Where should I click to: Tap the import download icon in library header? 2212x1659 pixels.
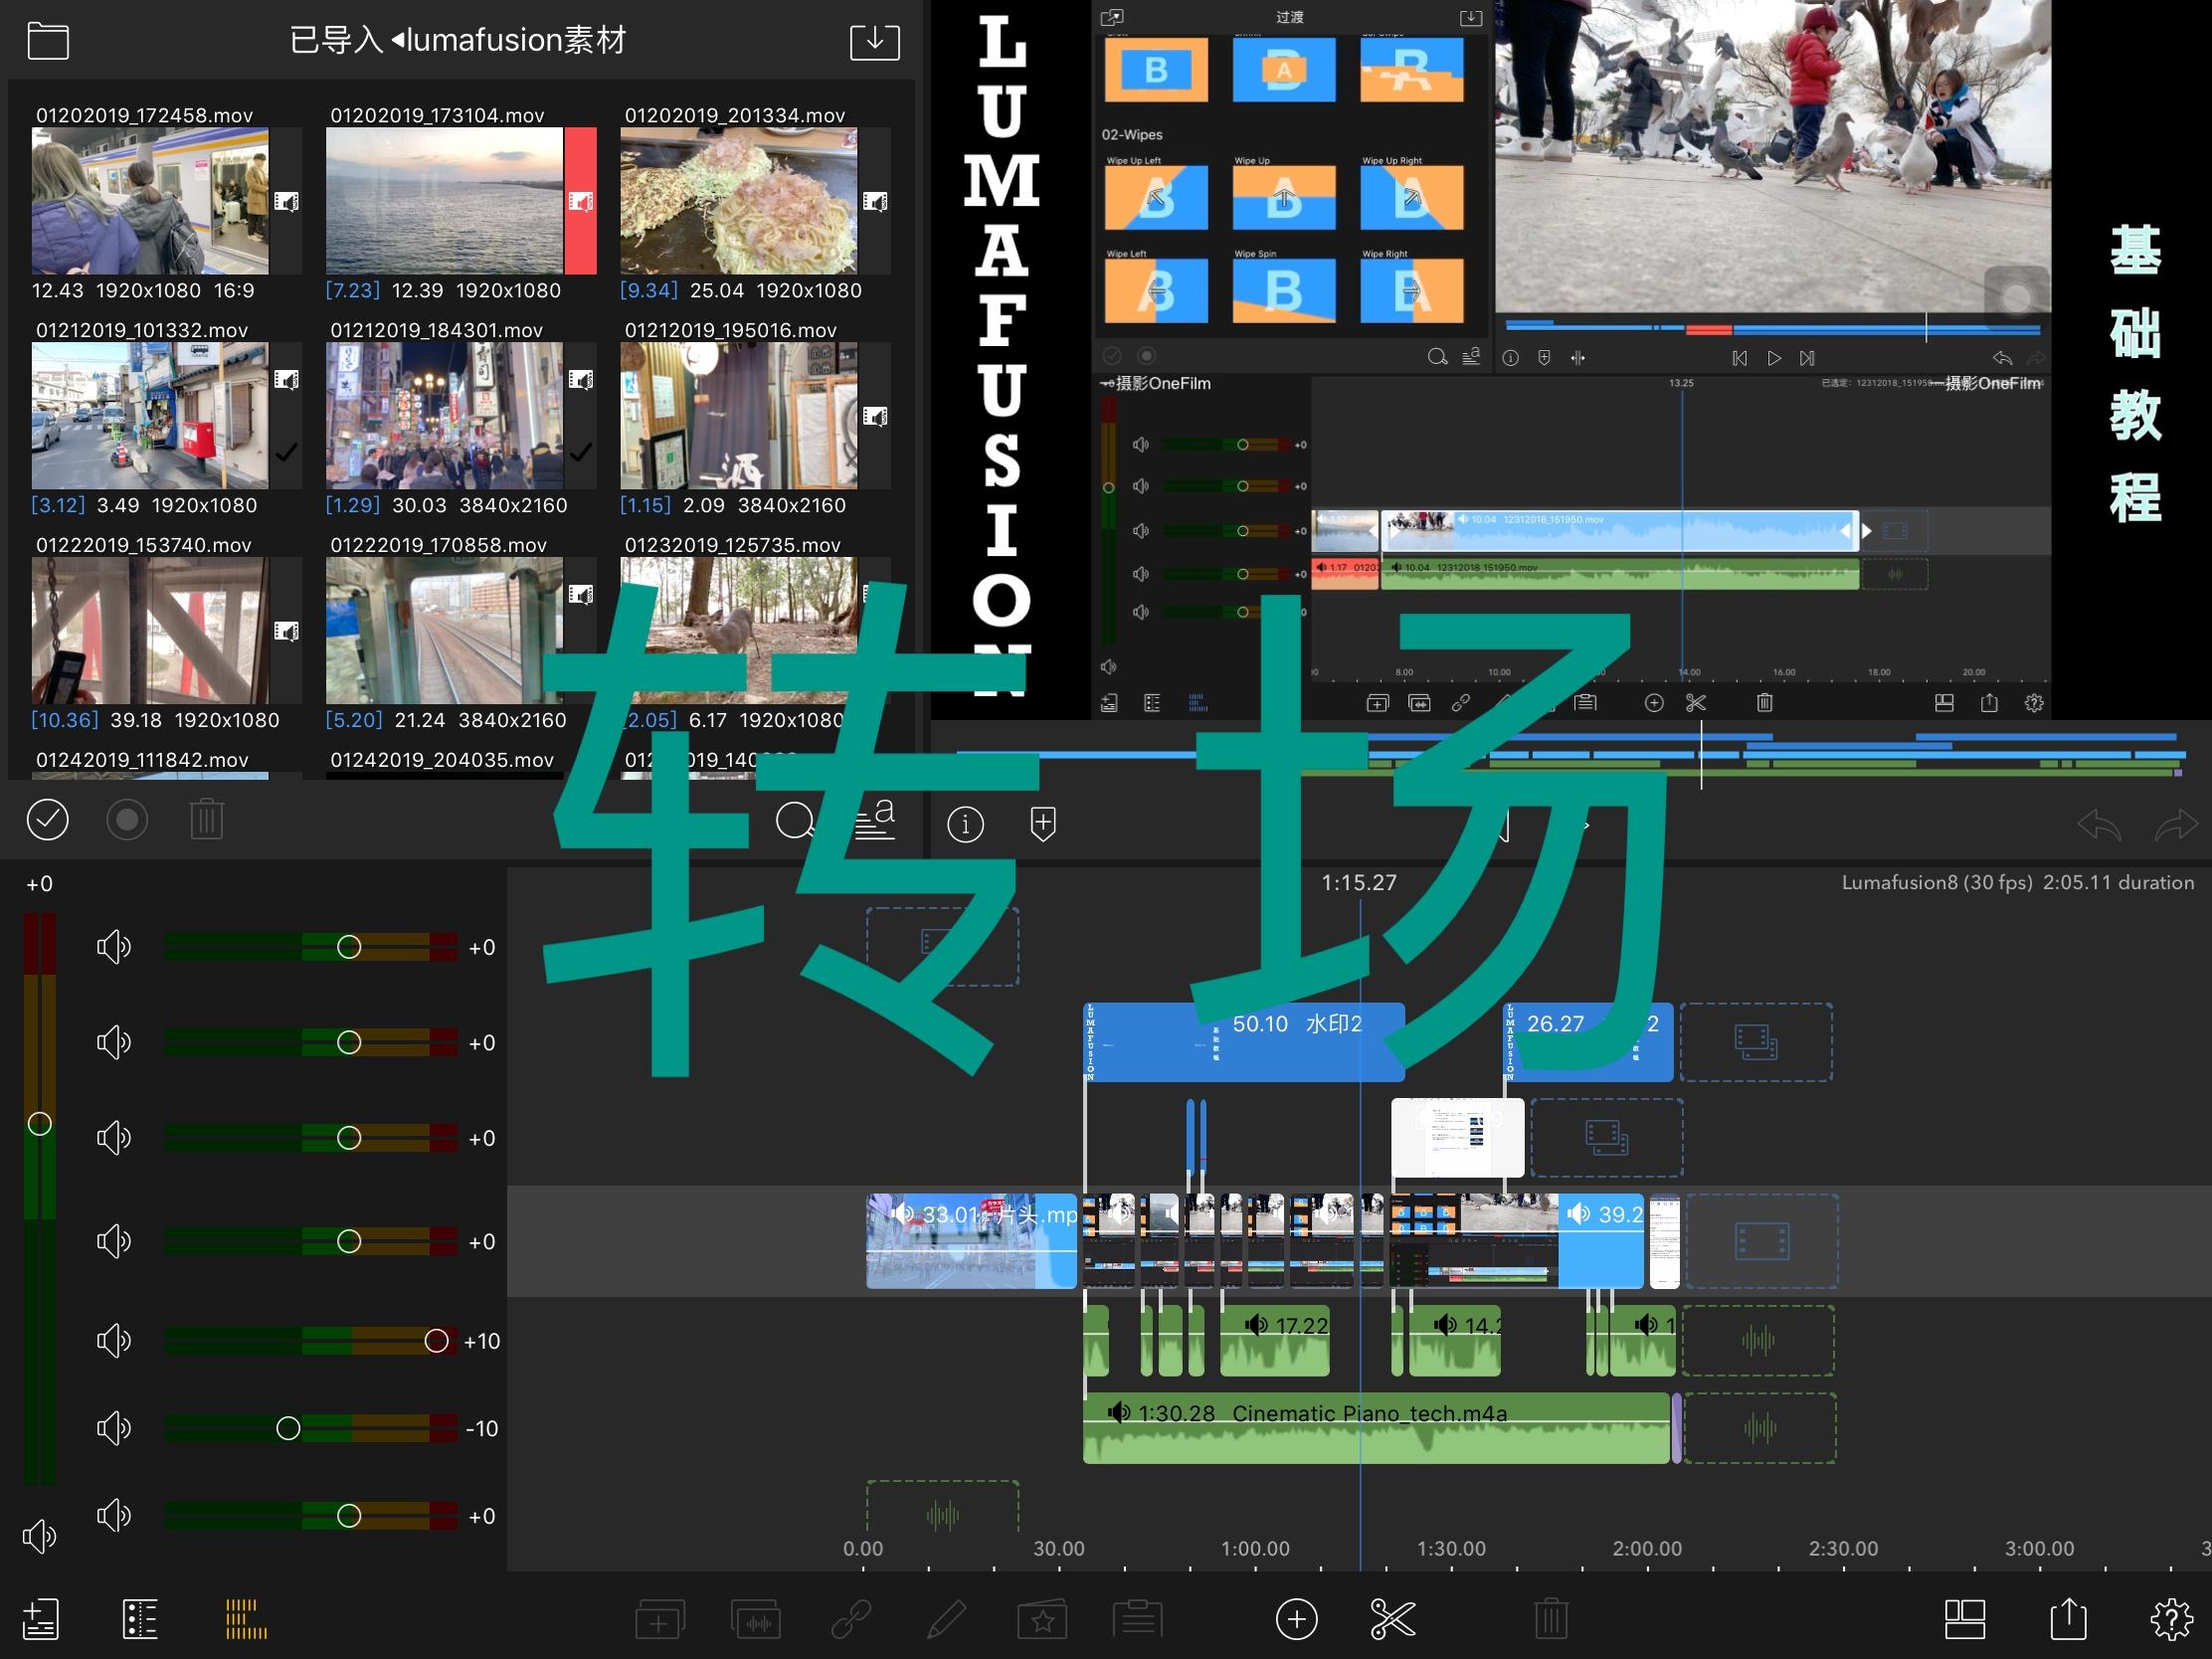click(874, 41)
